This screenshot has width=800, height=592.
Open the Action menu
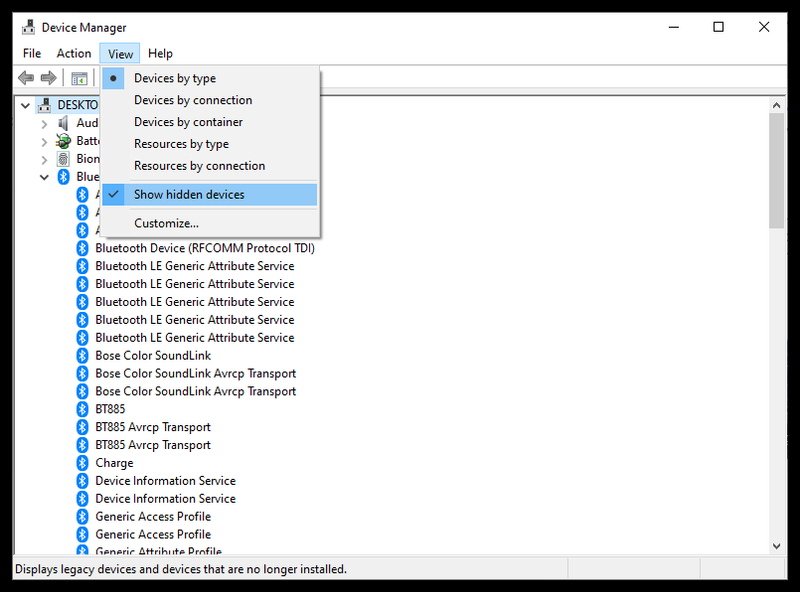tap(74, 53)
